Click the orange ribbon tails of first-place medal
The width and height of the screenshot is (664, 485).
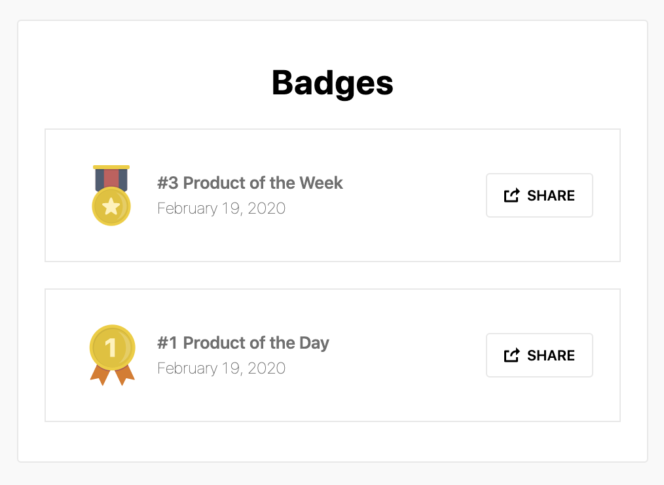[112, 375]
